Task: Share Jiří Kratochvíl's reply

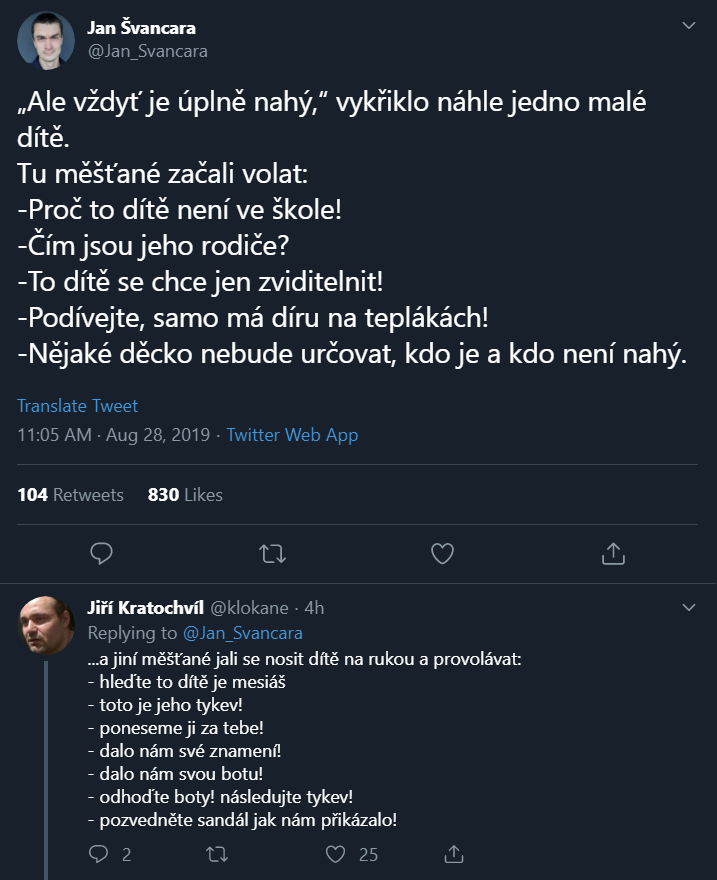Action: pos(454,854)
